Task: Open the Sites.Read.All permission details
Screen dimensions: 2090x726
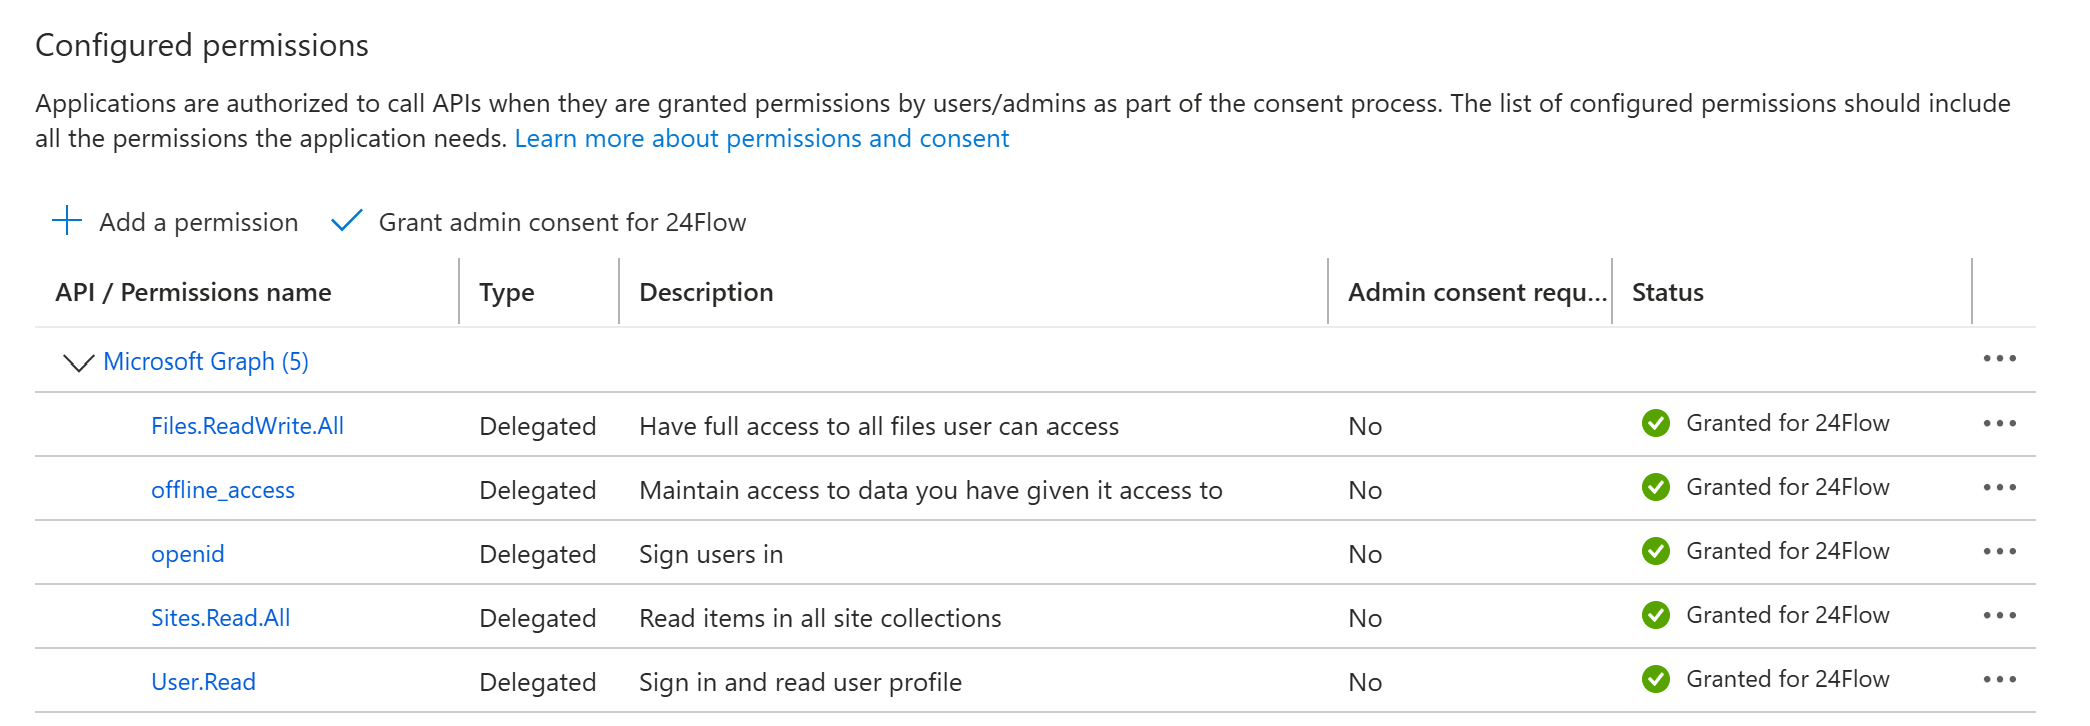Action: click(220, 618)
